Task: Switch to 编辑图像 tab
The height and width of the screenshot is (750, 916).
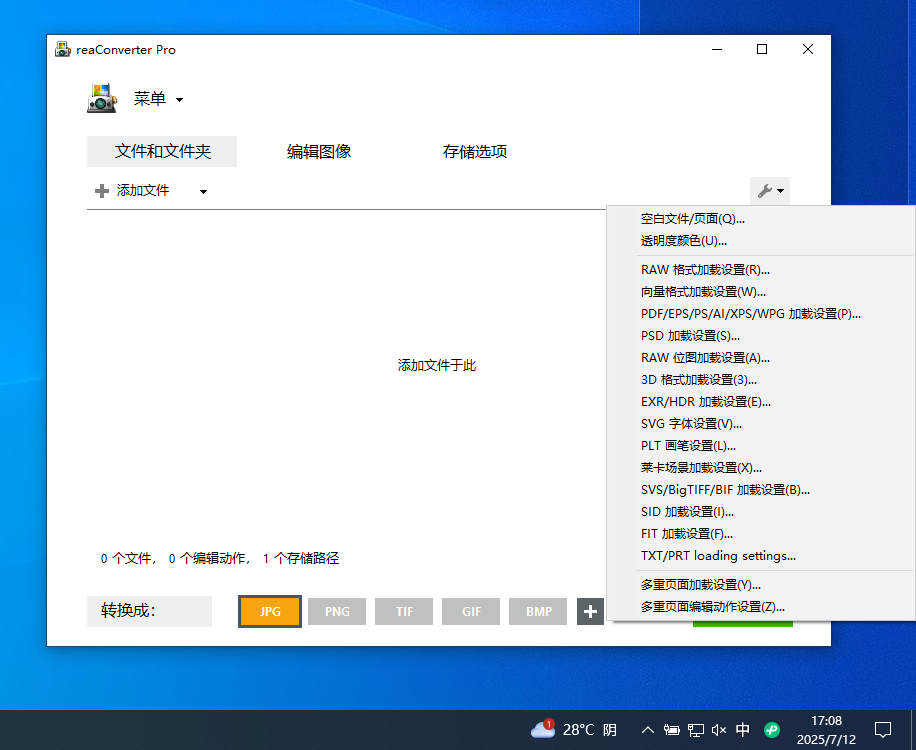Action: click(x=319, y=151)
